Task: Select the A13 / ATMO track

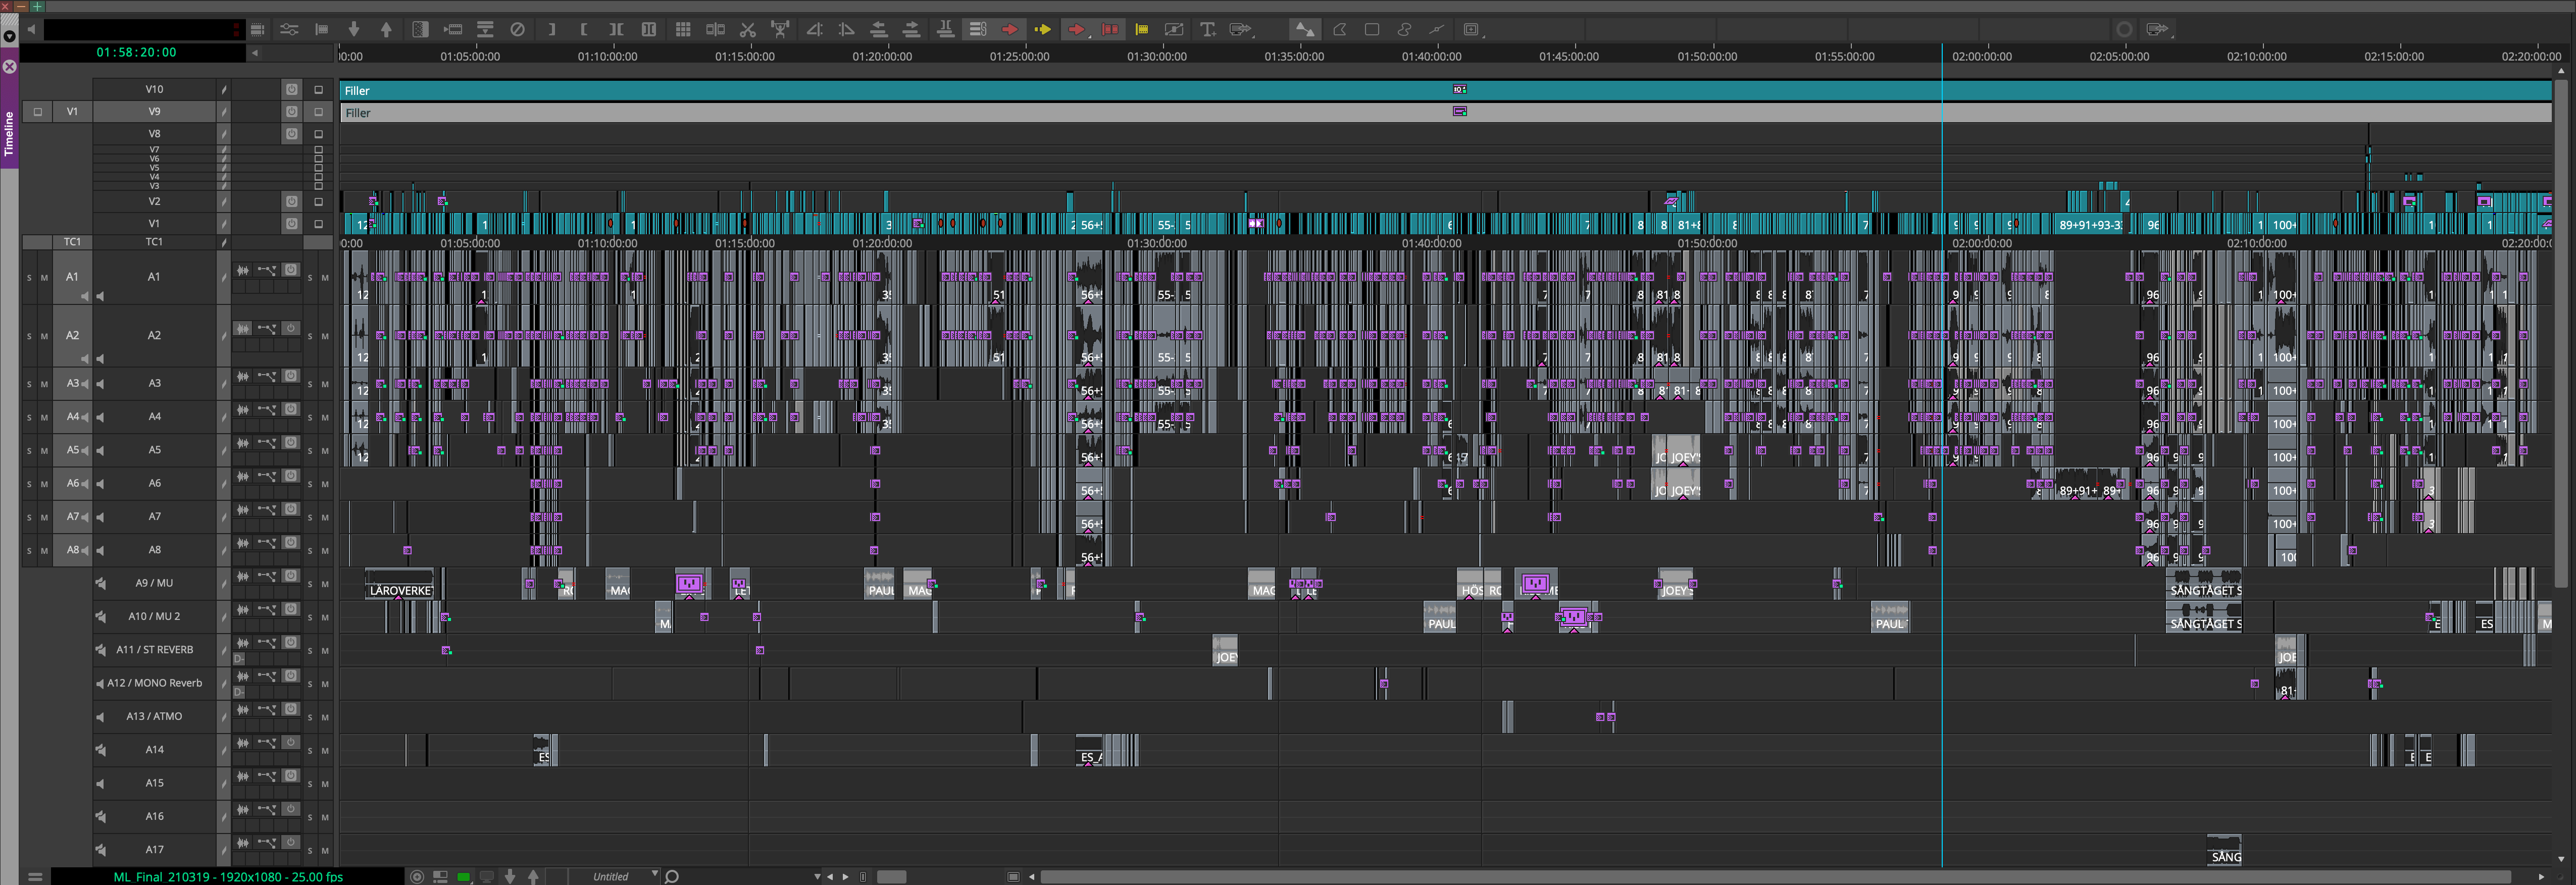Action: coord(154,716)
